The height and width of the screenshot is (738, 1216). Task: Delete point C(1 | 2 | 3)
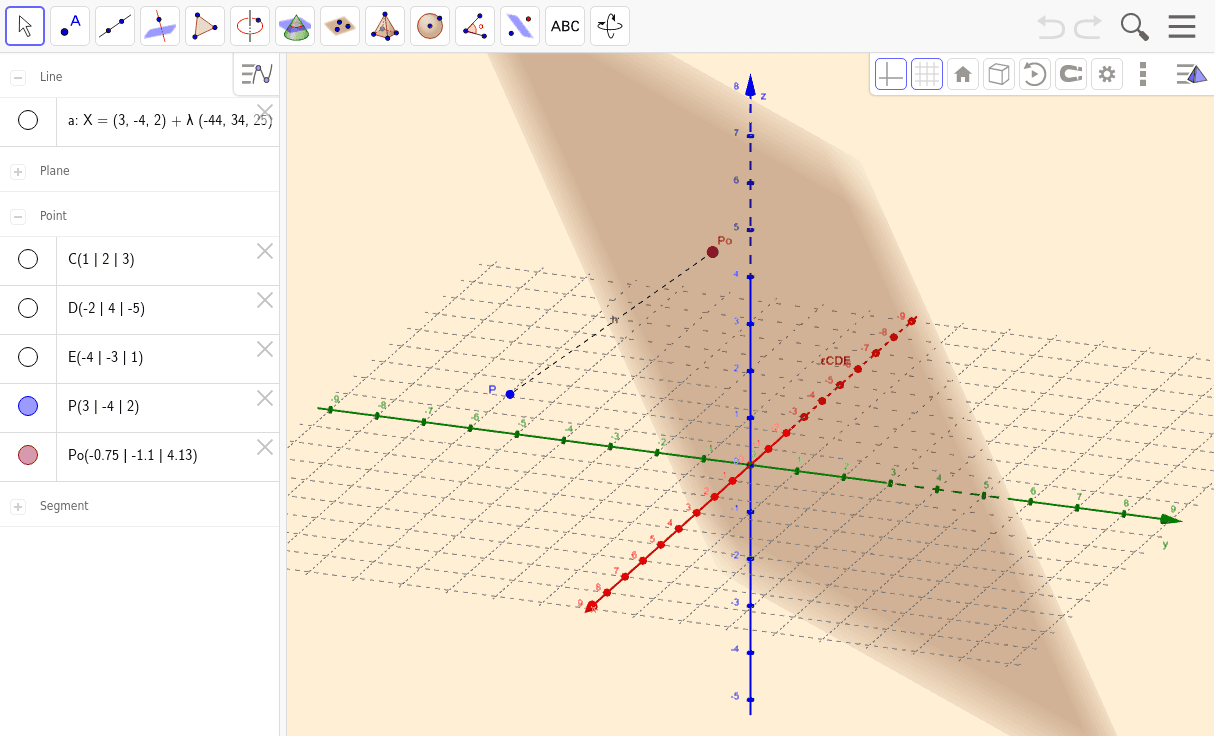265,251
